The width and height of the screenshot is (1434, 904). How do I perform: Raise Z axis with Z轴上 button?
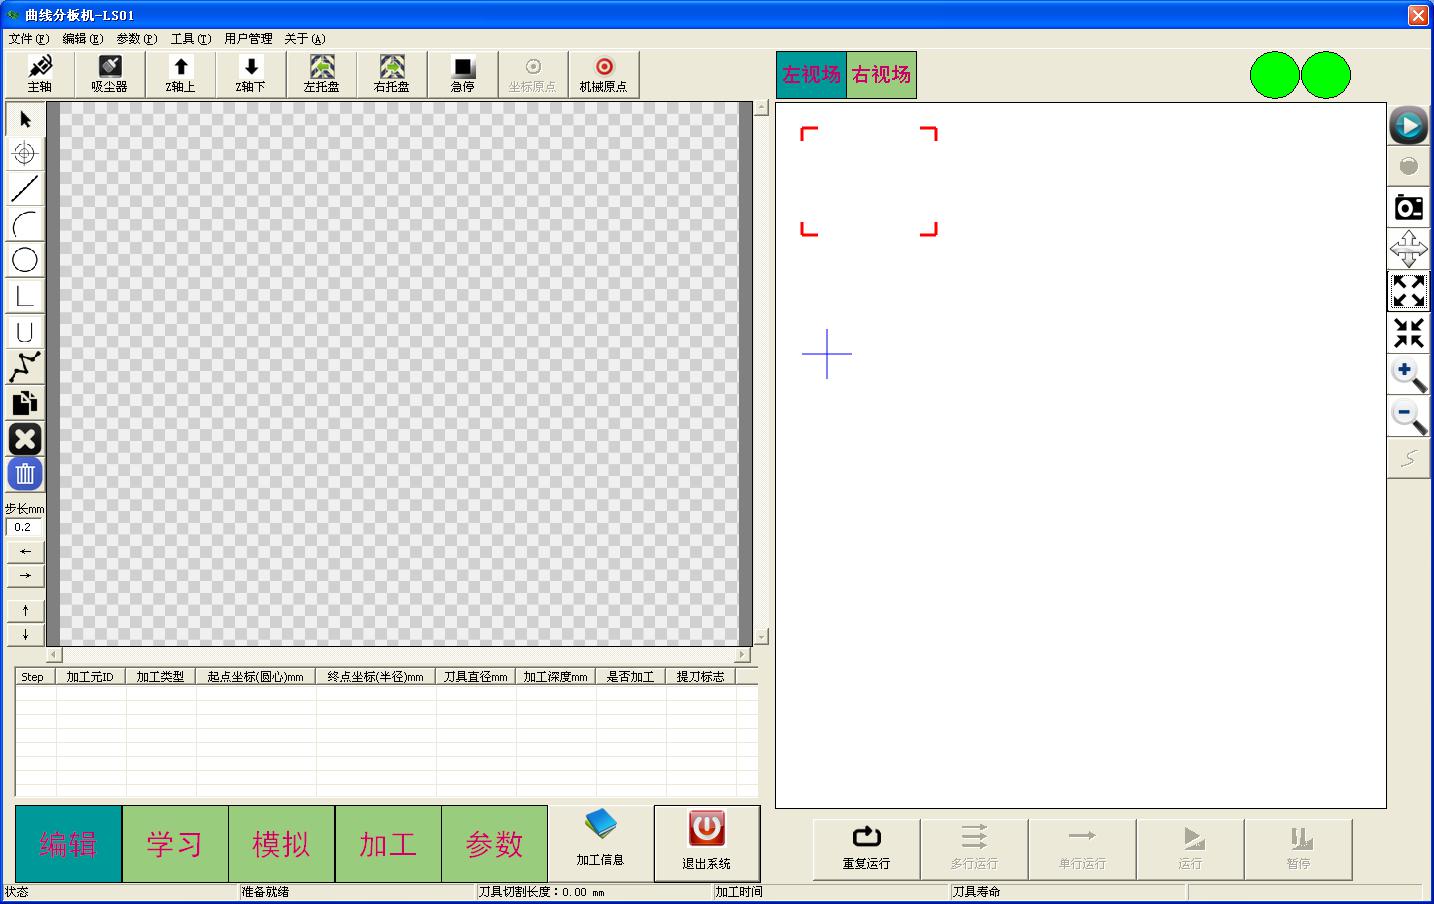pos(180,74)
